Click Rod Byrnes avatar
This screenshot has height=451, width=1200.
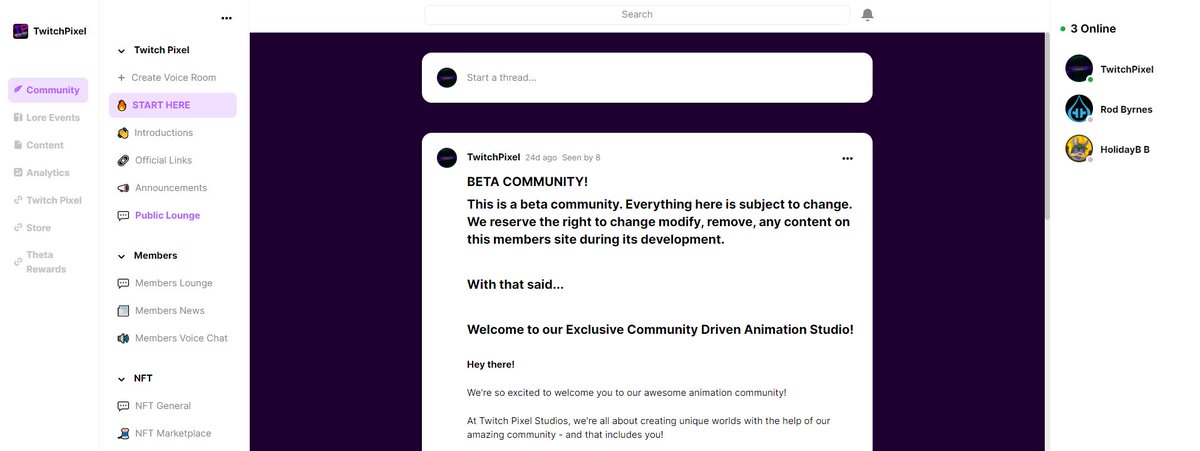pos(1079,108)
